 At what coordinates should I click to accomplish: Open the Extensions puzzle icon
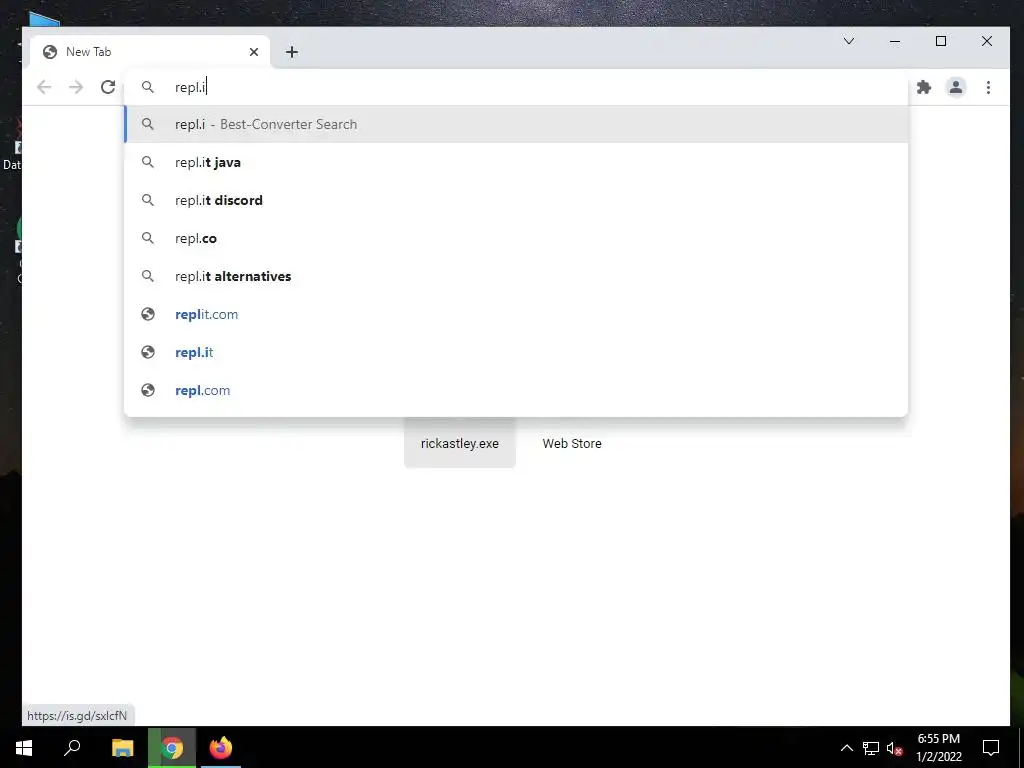tap(923, 87)
